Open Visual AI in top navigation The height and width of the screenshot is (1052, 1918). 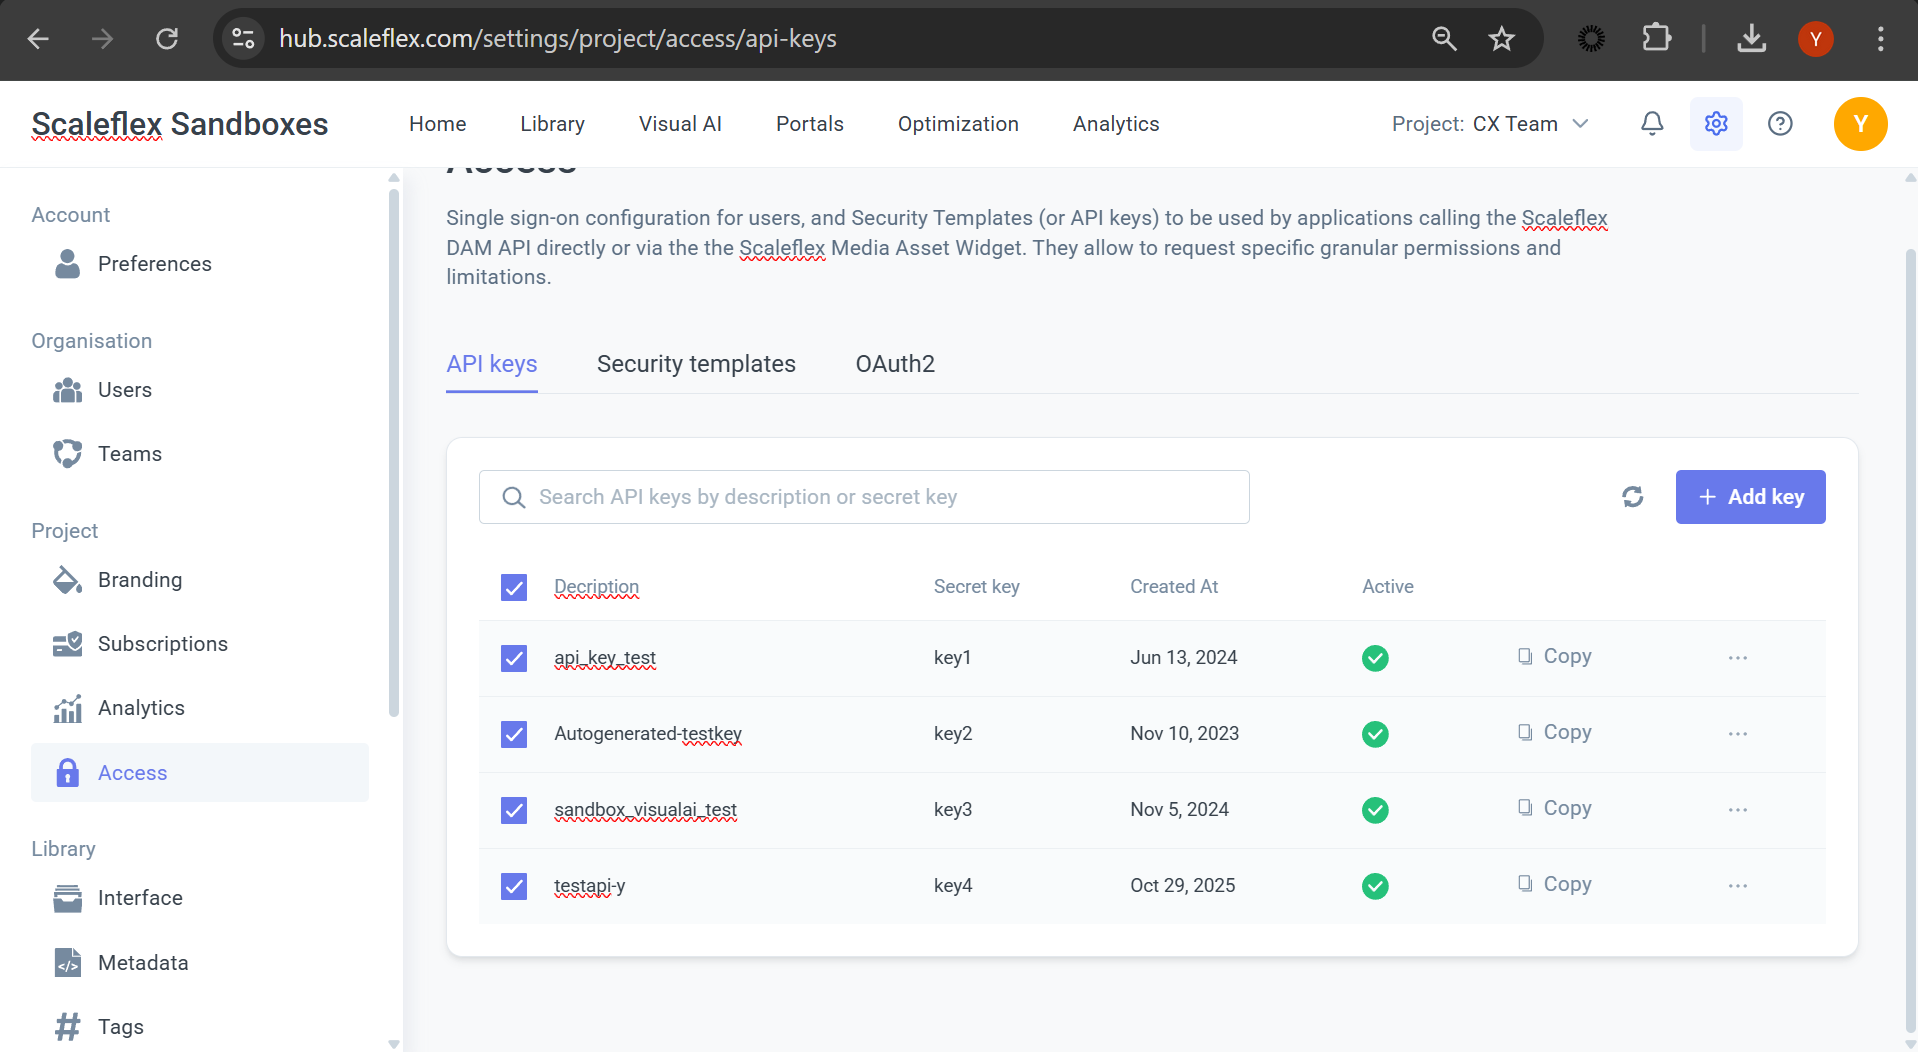pos(680,124)
